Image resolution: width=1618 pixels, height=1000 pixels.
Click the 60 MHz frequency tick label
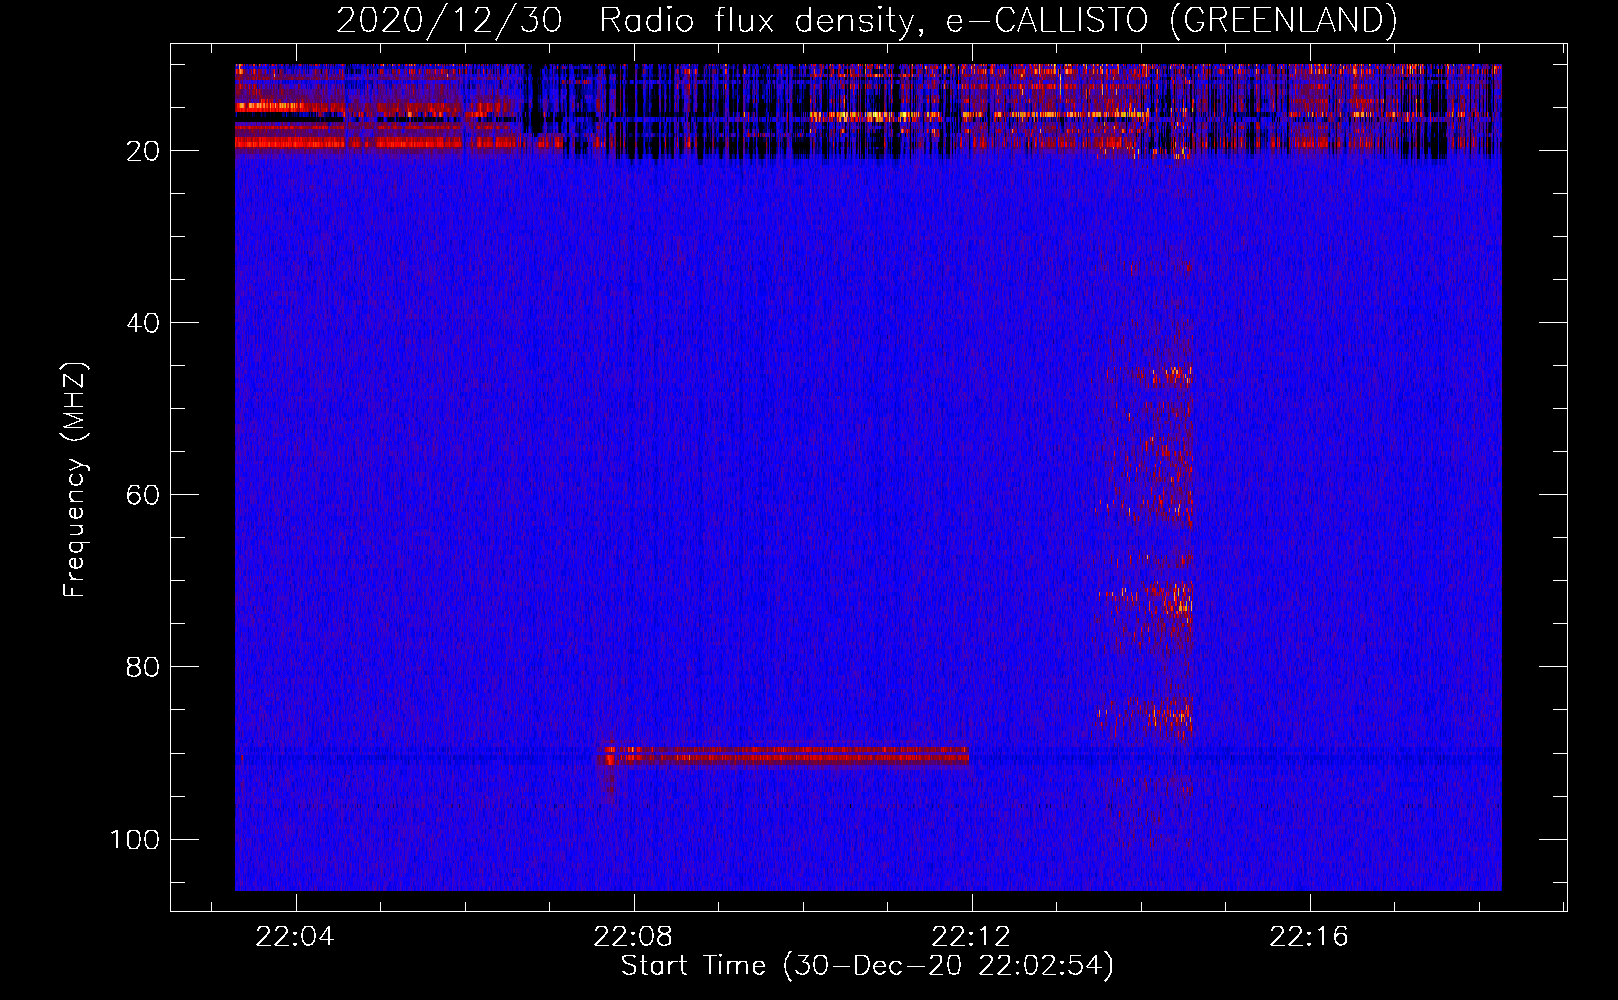(x=143, y=495)
